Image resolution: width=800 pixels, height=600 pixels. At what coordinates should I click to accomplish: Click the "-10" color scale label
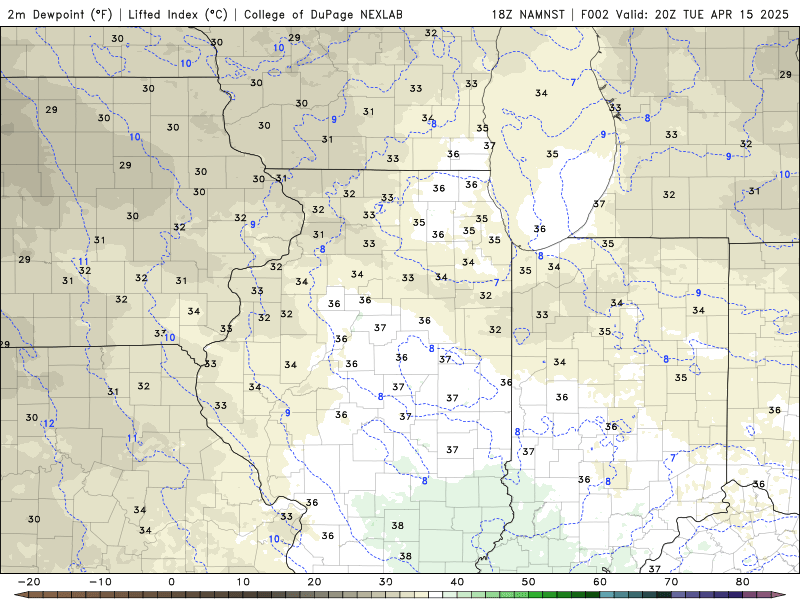(100, 582)
